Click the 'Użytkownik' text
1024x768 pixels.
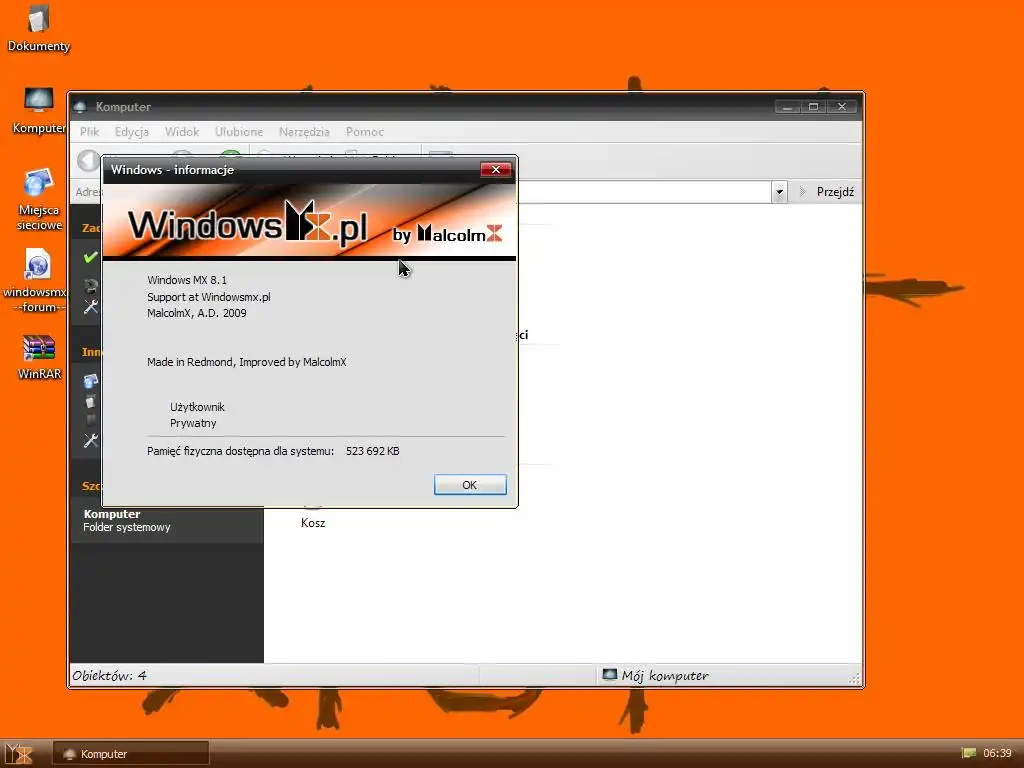[x=197, y=408]
